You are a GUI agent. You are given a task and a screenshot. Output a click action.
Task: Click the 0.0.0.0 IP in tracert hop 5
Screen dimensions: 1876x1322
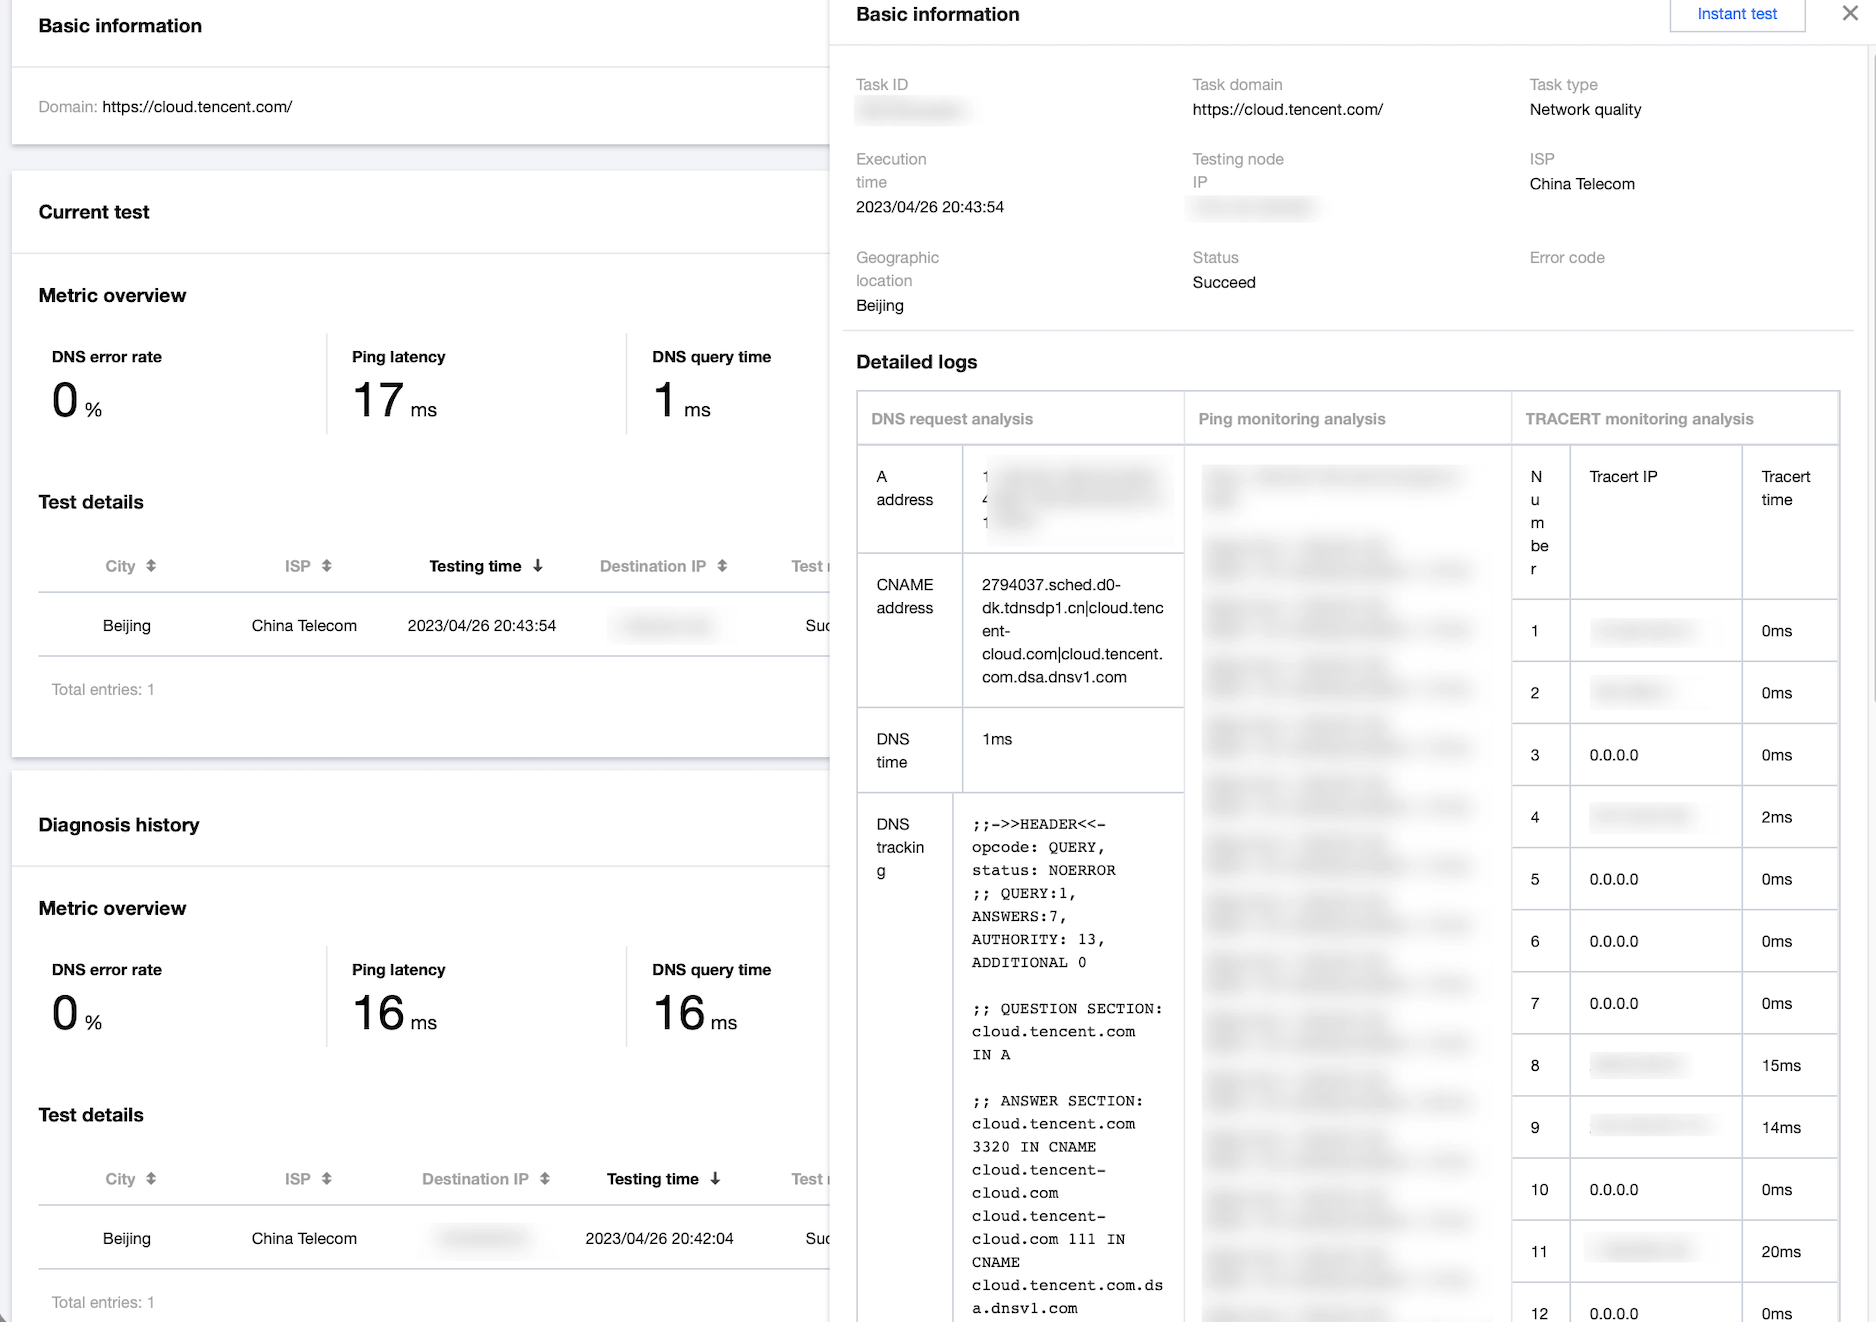(x=1614, y=879)
